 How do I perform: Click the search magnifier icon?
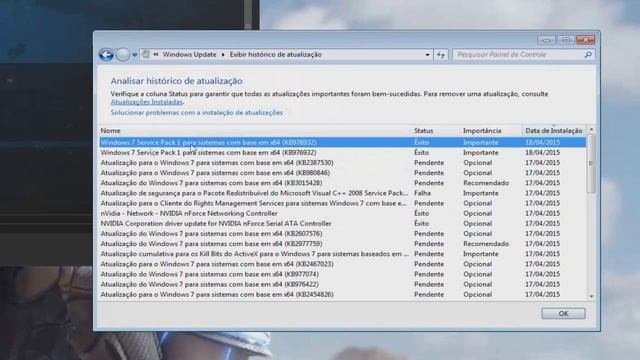point(588,54)
